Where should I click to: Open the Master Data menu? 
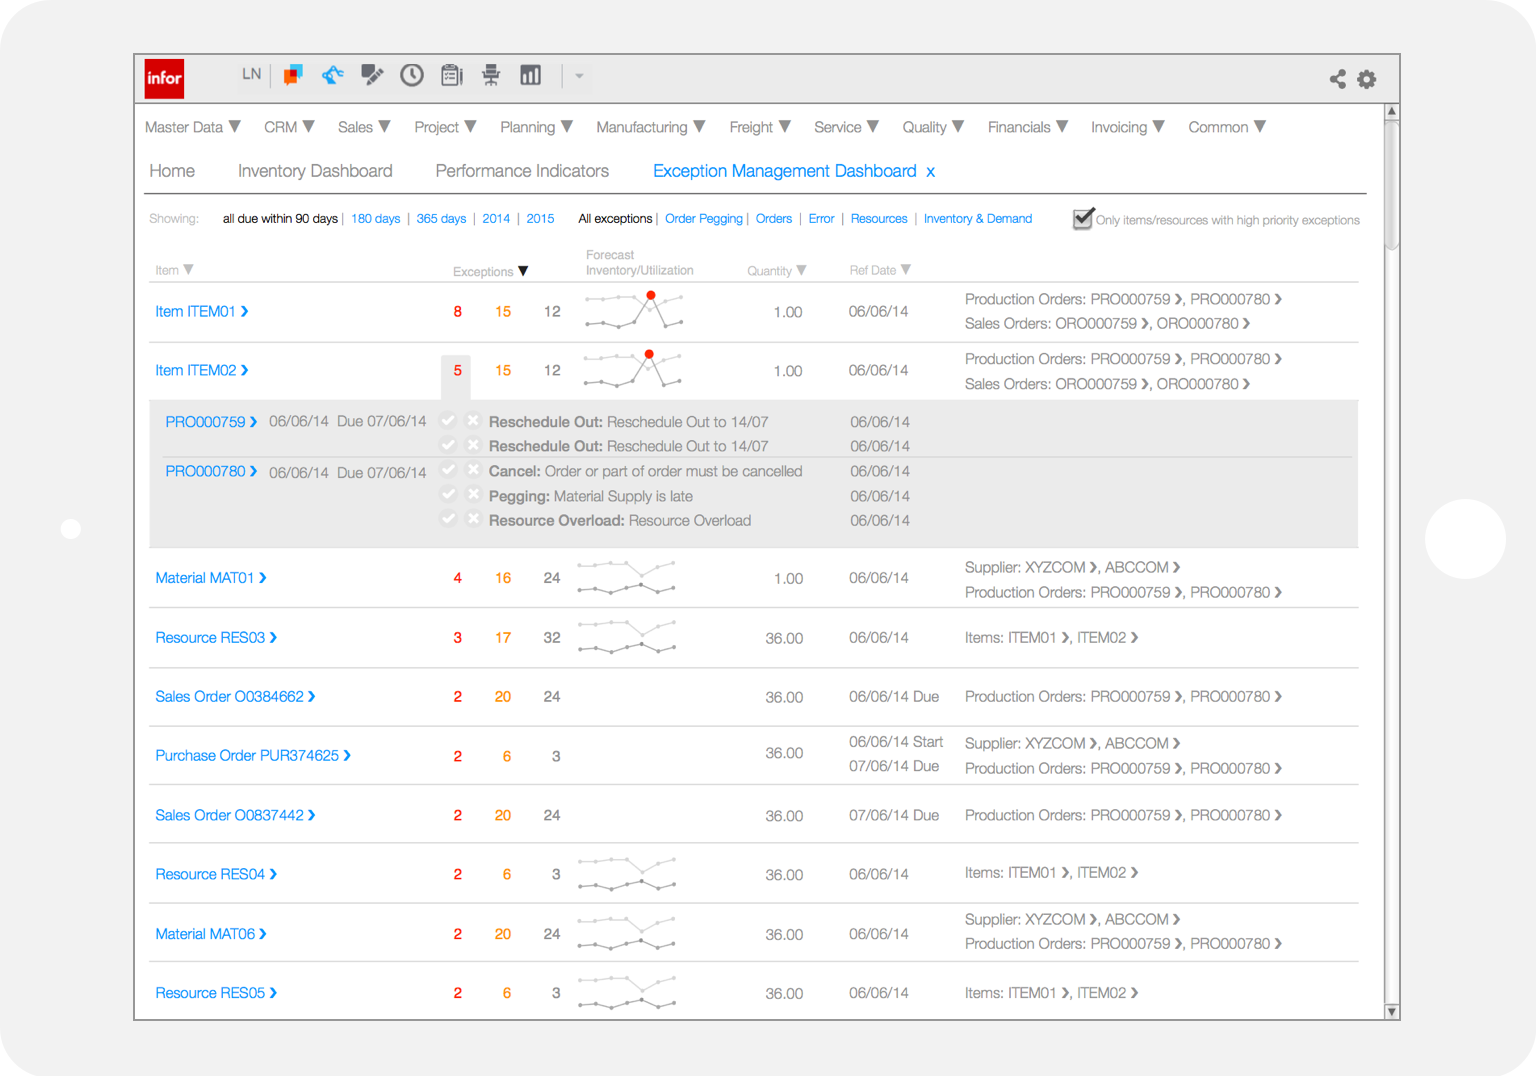tap(193, 127)
